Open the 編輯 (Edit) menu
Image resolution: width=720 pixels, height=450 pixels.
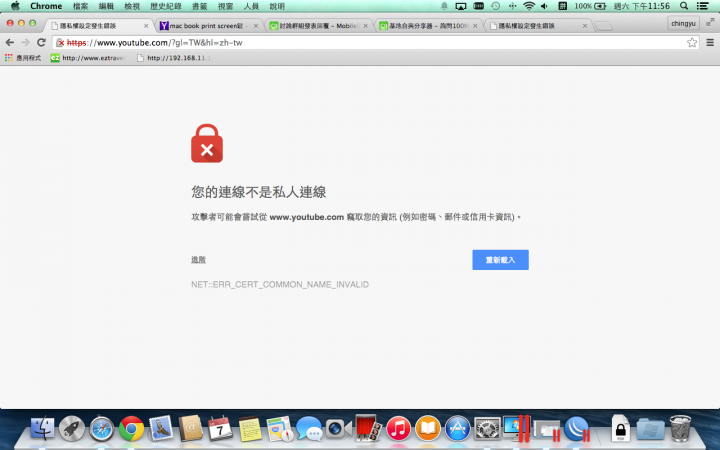[x=106, y=6]
